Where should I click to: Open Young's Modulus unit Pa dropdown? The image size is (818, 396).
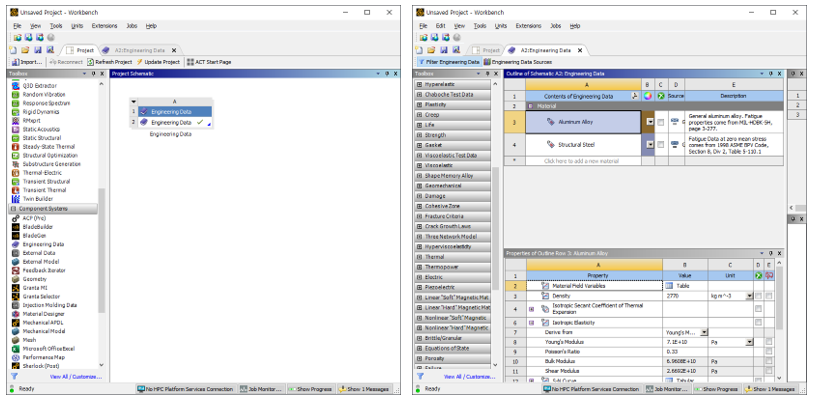click(x=749, y=342)
